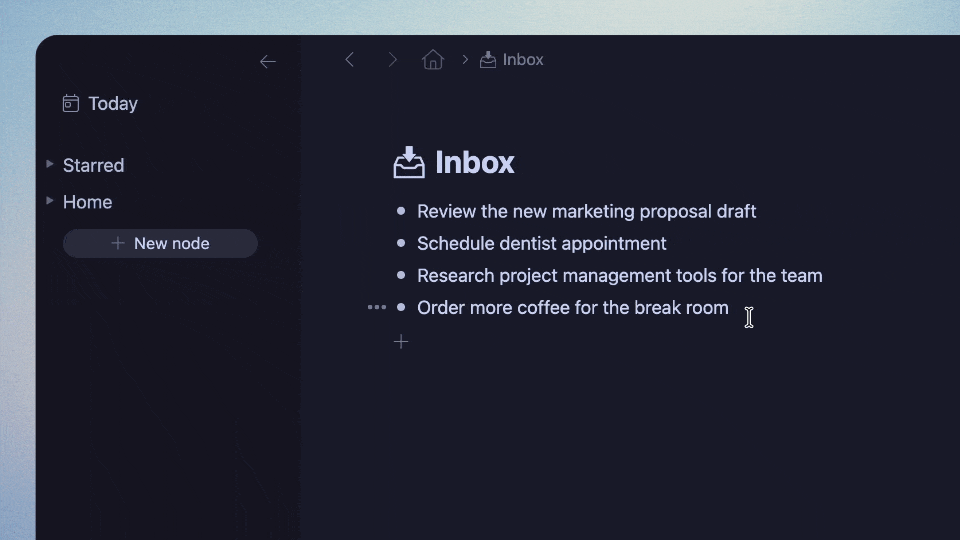The image size is (960, 540).
Task: Expand the Starred section triangle
Action: point(50,164)
